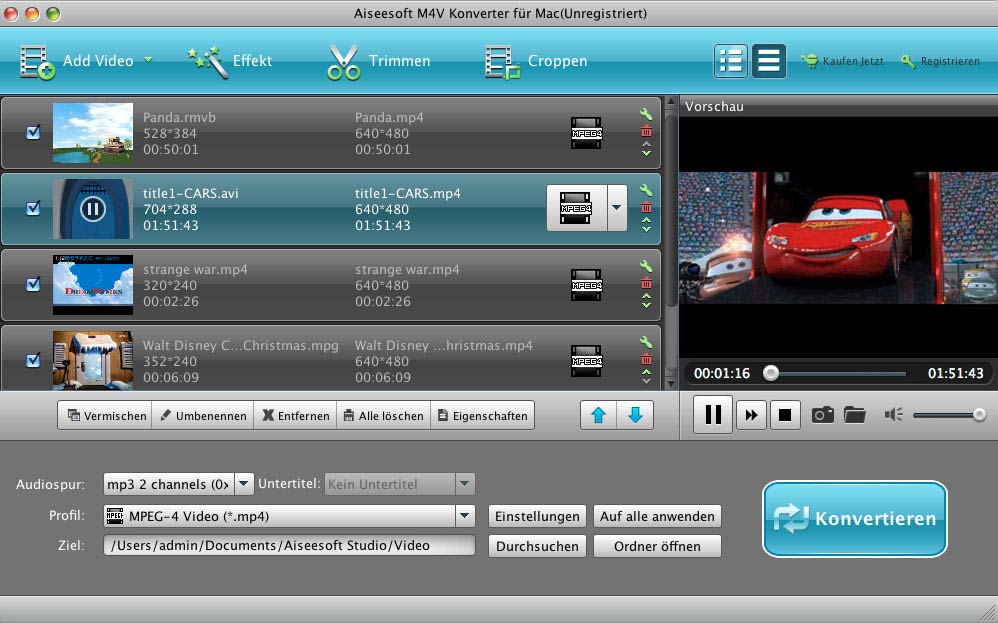Viewport: 998px width, 623px height.
Task: Open the Audiospur dropdown
Action: (x=244, y=484)
